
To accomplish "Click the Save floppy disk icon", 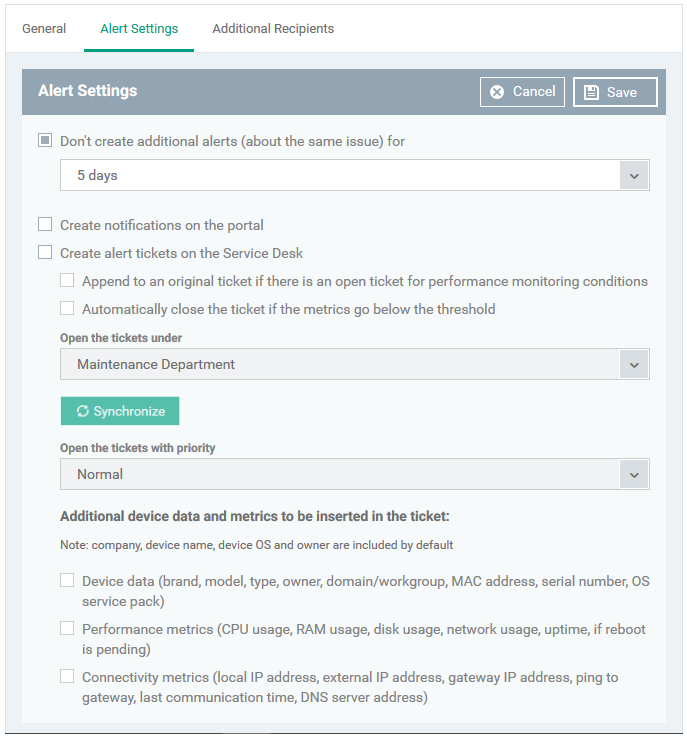I will pyautogui.click(x=591, y=92).
